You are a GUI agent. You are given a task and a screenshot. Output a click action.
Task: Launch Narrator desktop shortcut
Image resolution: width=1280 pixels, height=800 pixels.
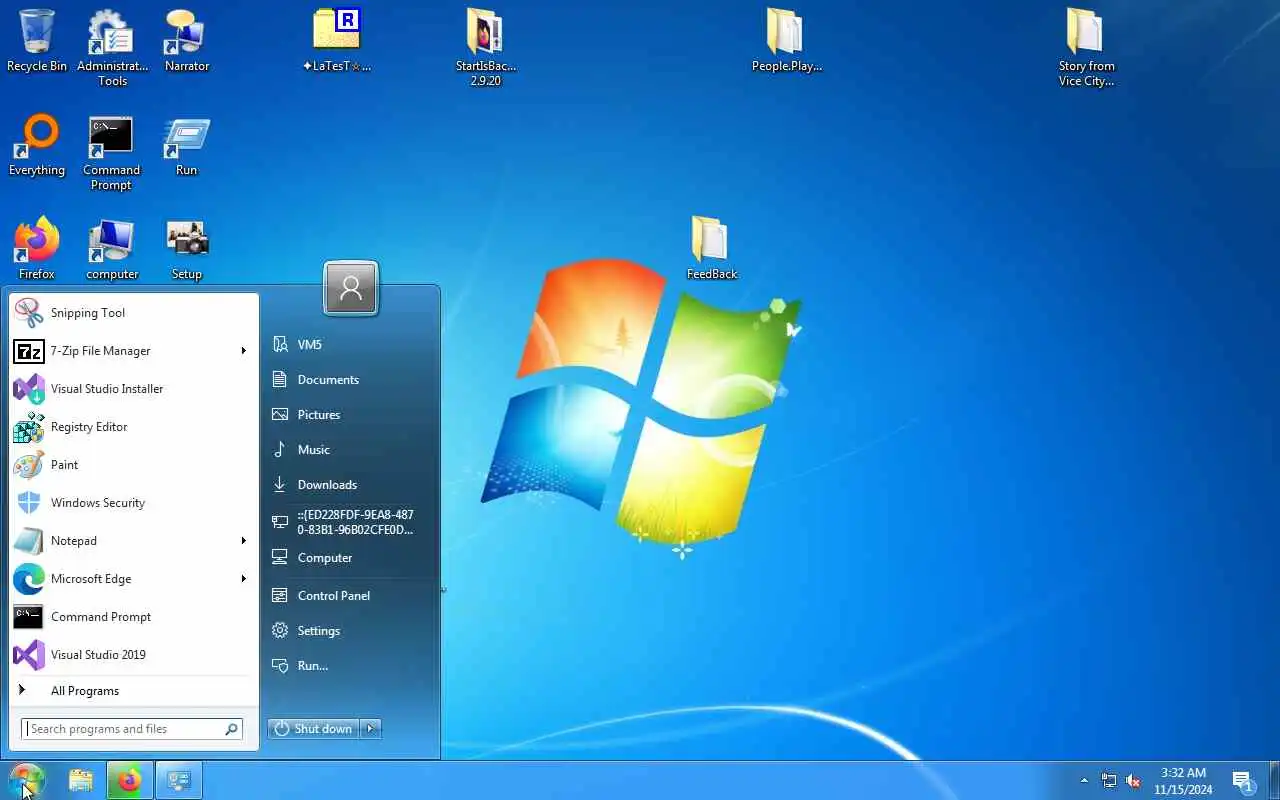(187, 40)
